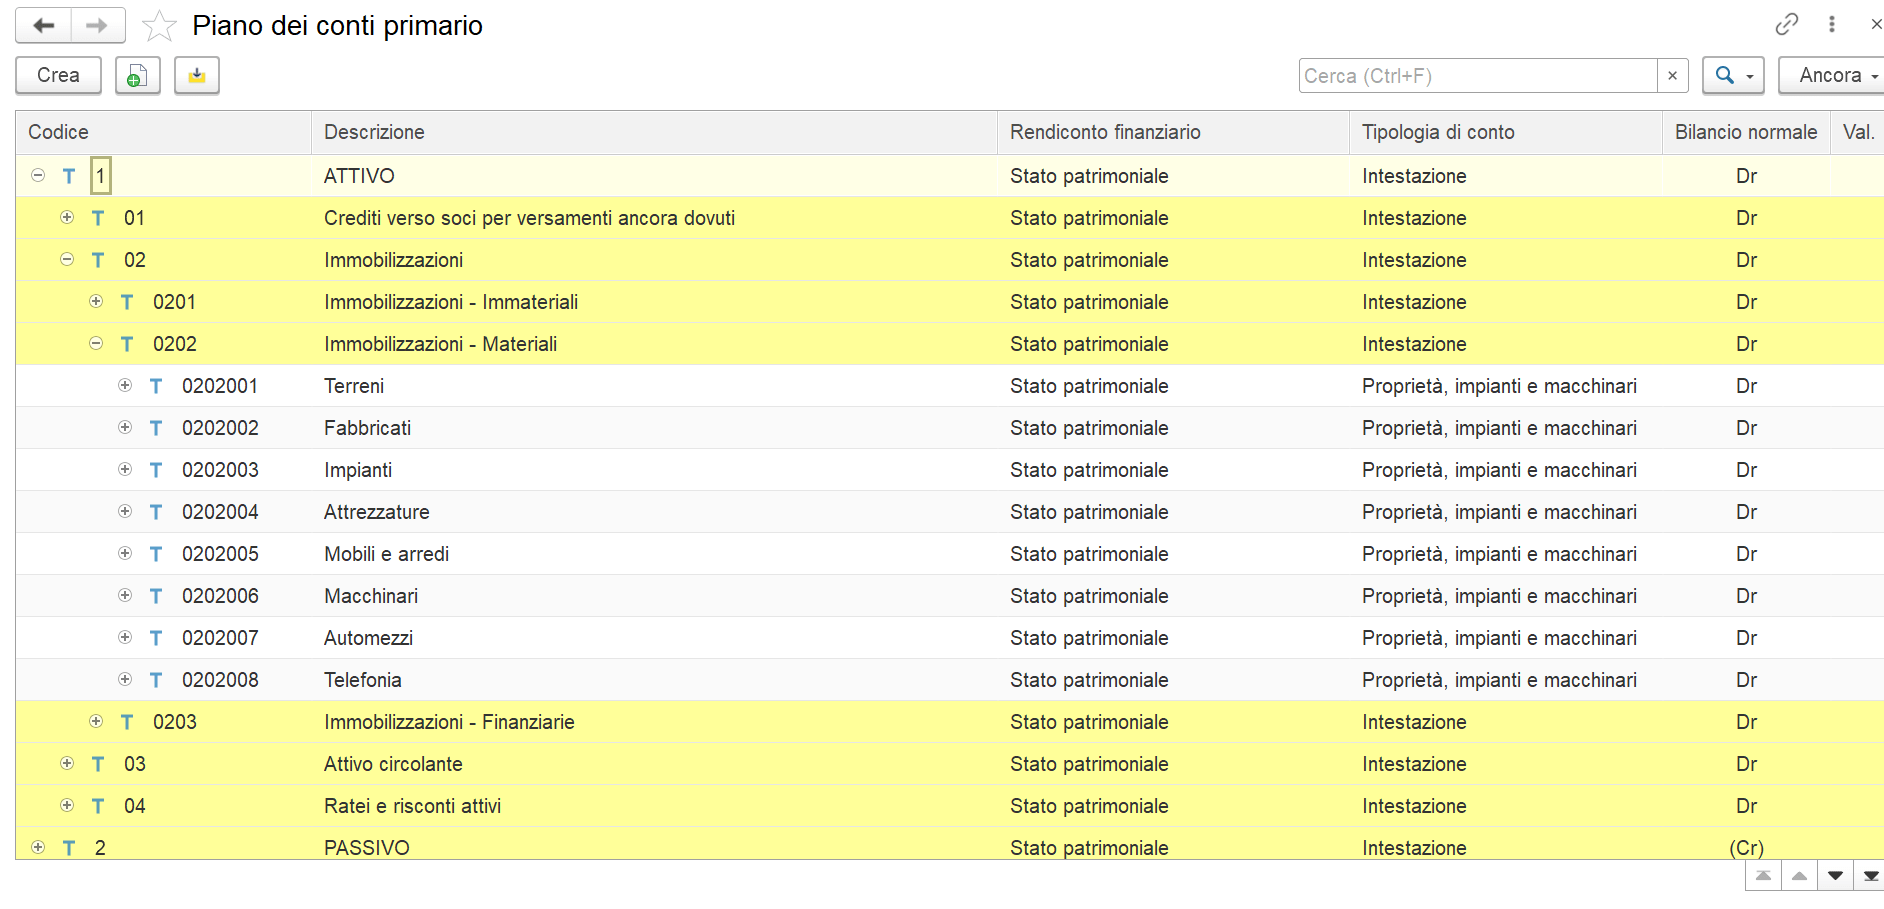This screenshot has width=1884, height=909.
Task: Expand account 01 Crediti verso soci
Action: pyautogui.click(x=67, y=217)
